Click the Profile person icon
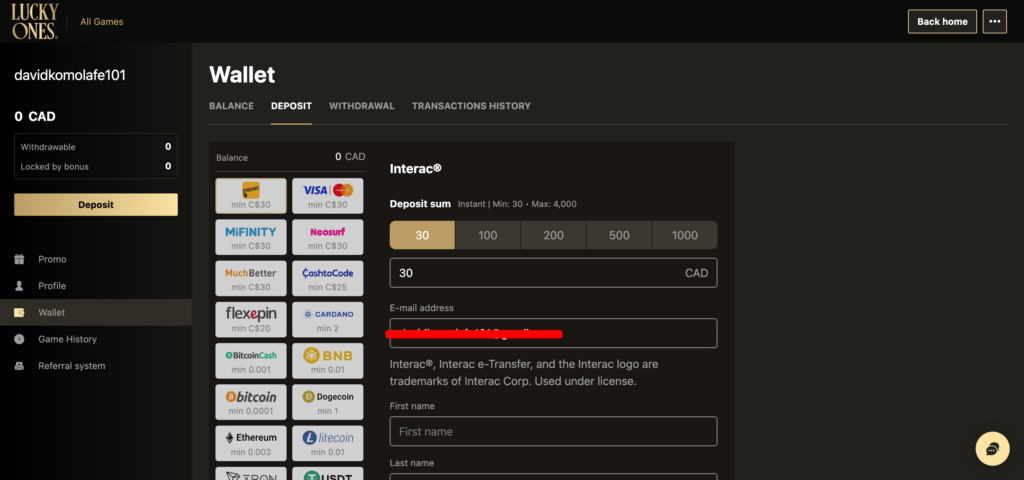The height and width of the screenshot is (480, 1024). (x=20, y=286)
